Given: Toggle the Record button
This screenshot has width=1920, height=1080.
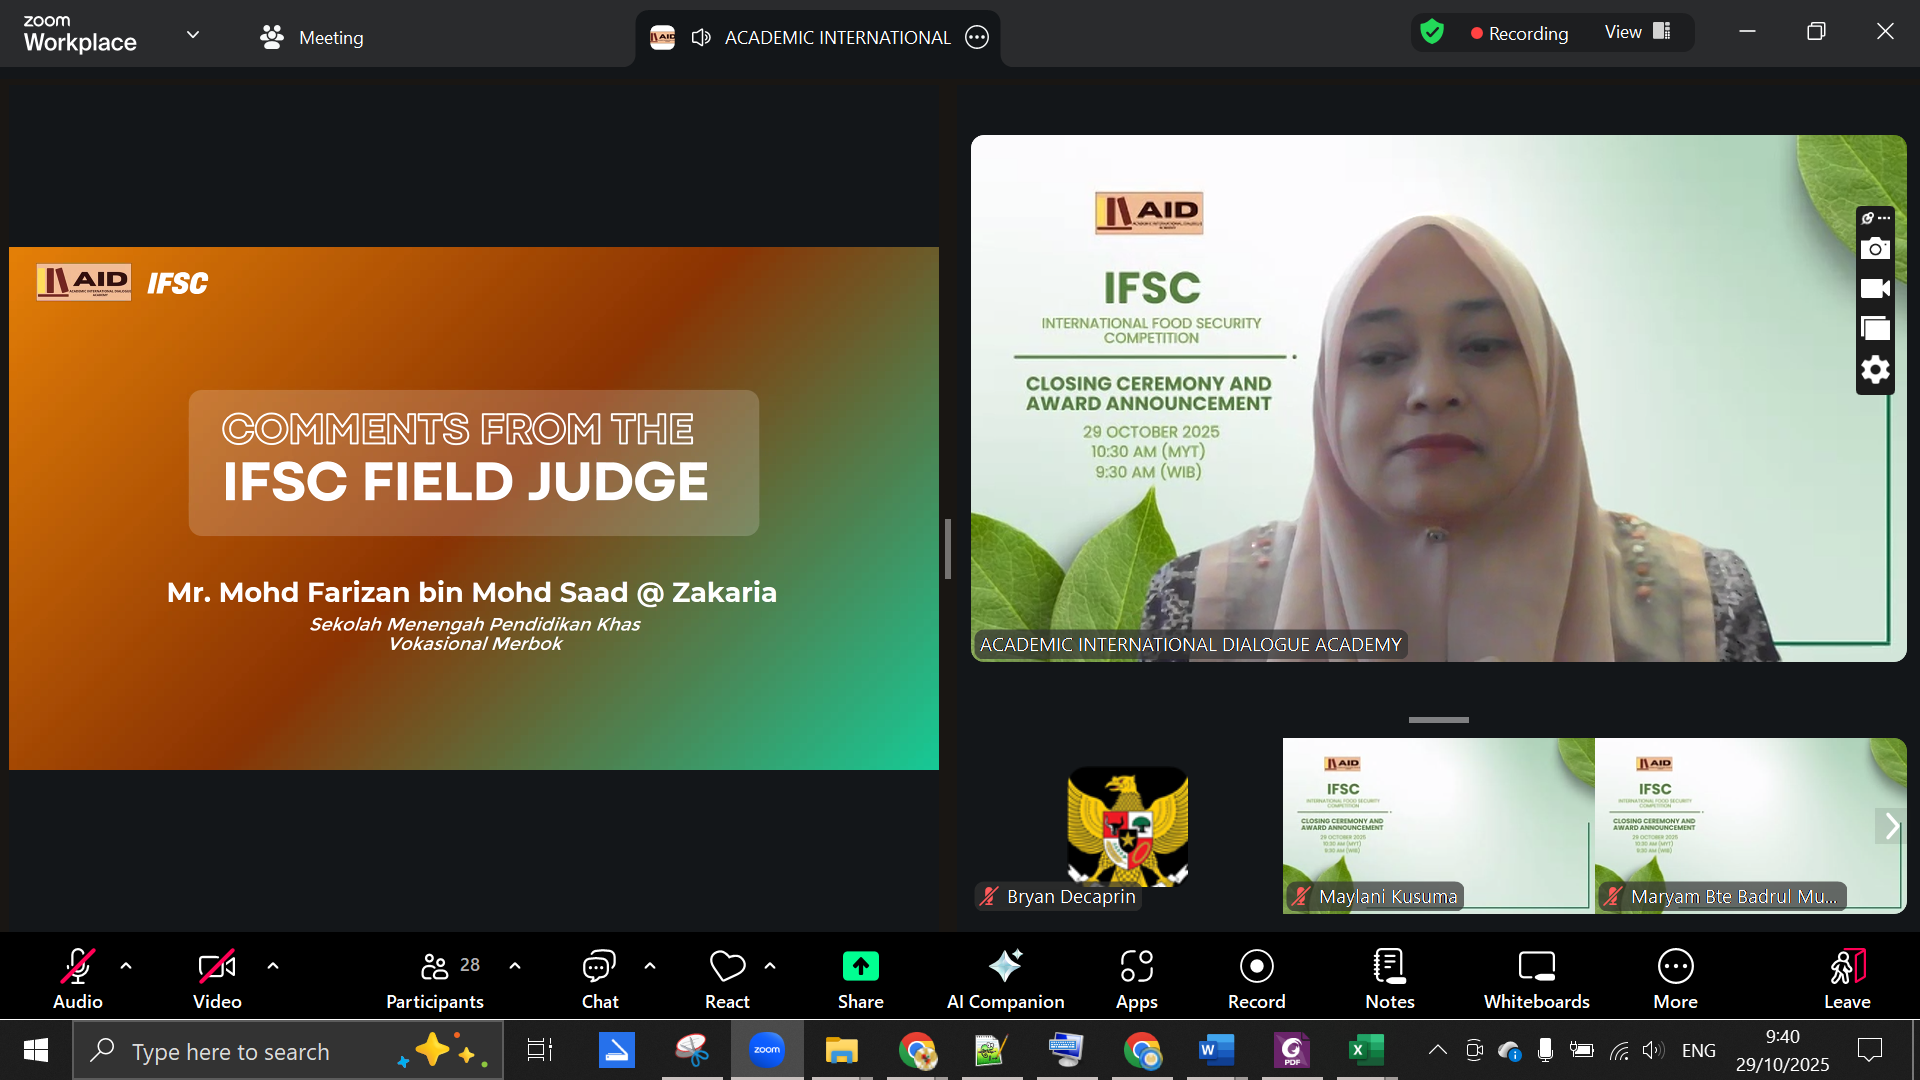Looking at the screenshot, I should tap(1256, 978).
